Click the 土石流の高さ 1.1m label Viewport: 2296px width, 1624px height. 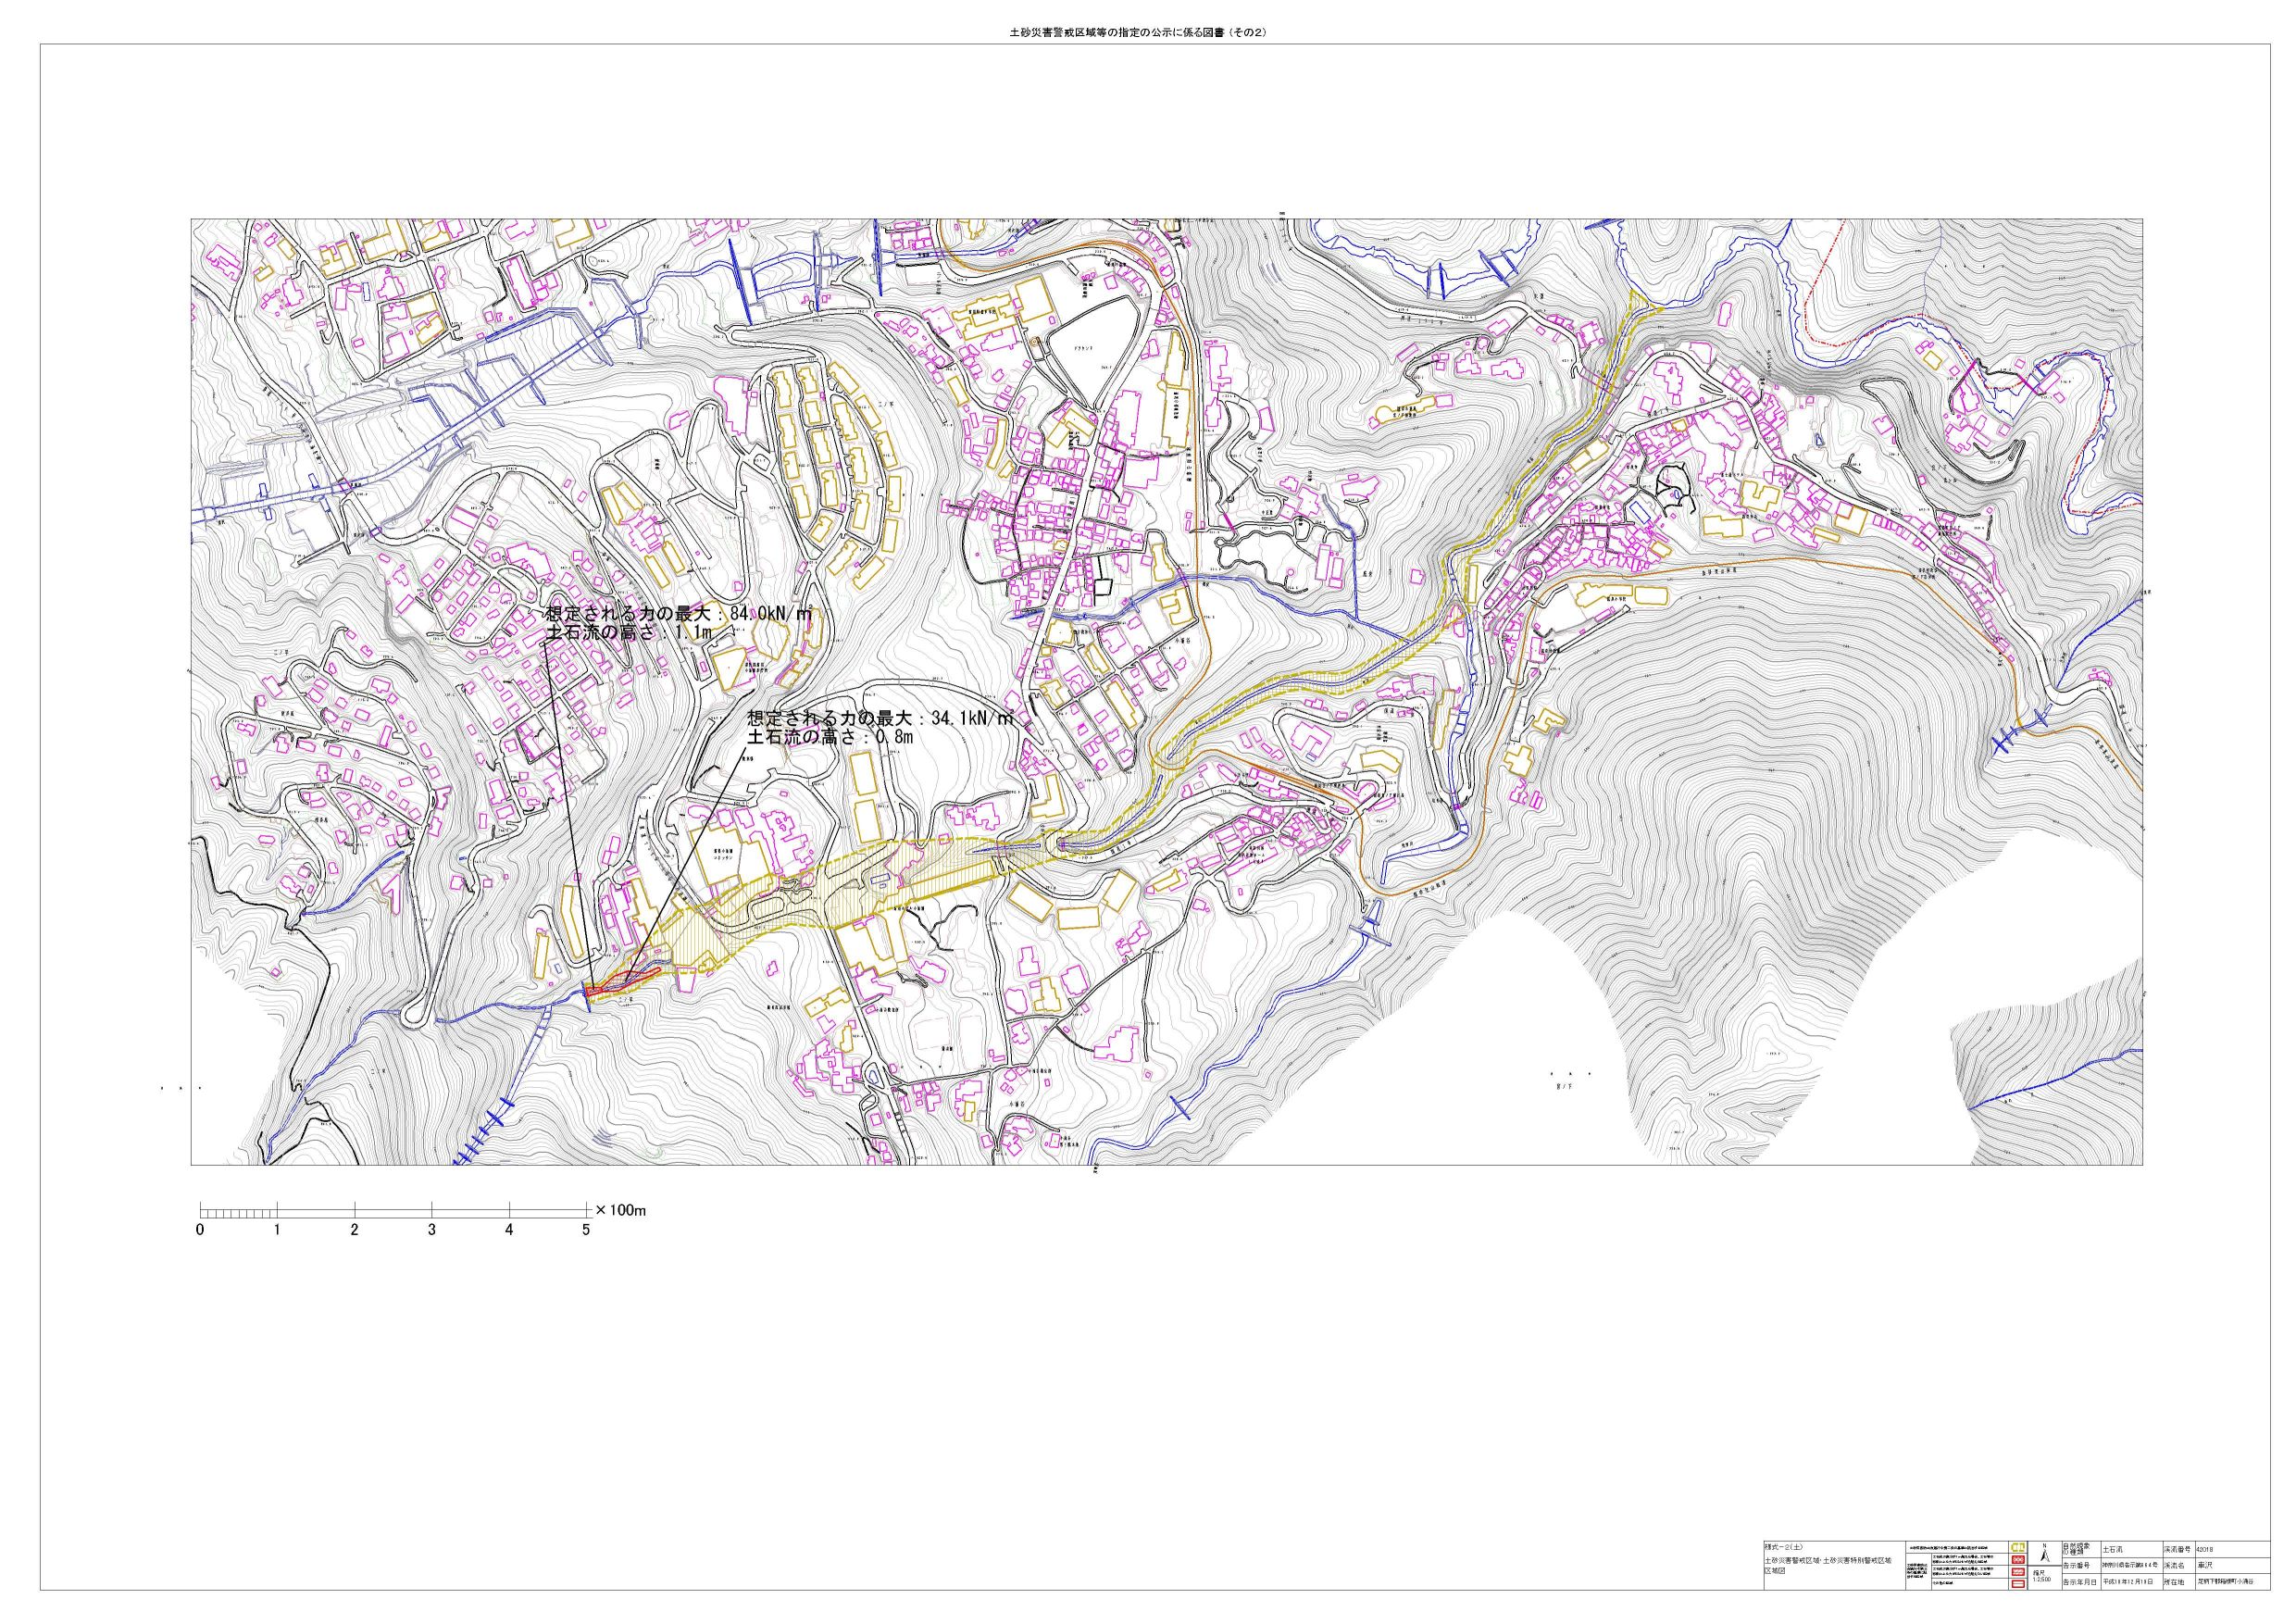pos(628,634)
